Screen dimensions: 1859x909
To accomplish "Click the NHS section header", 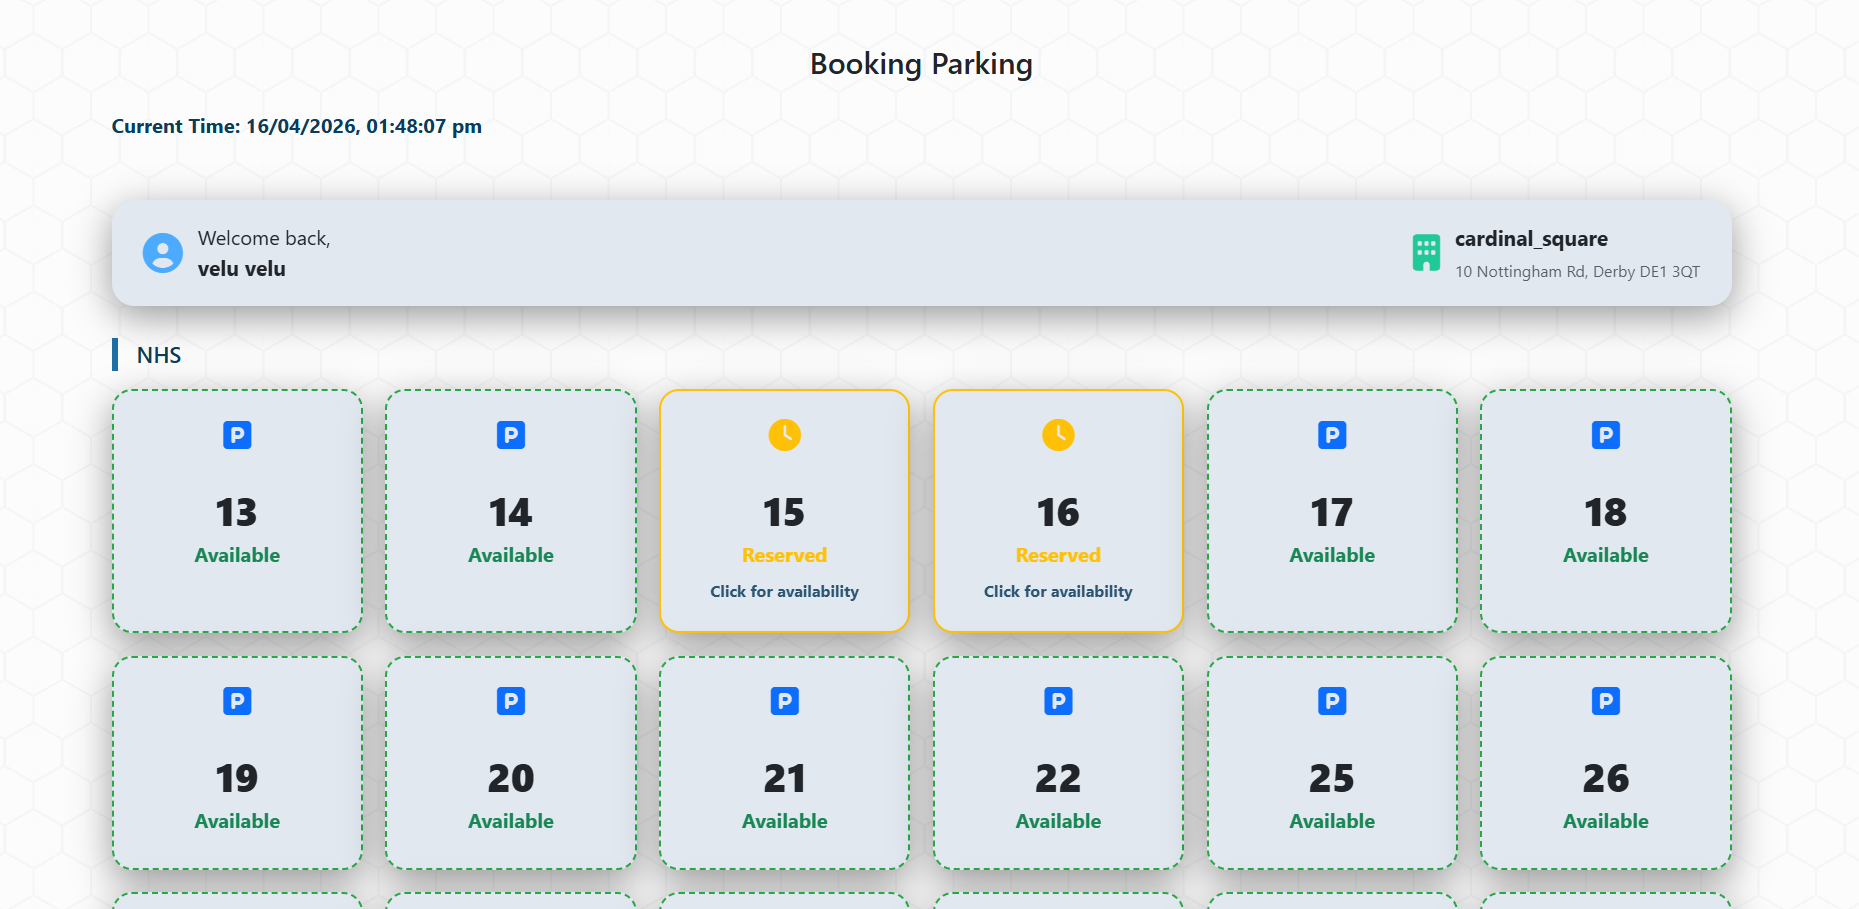I will (x=158, y=355).
